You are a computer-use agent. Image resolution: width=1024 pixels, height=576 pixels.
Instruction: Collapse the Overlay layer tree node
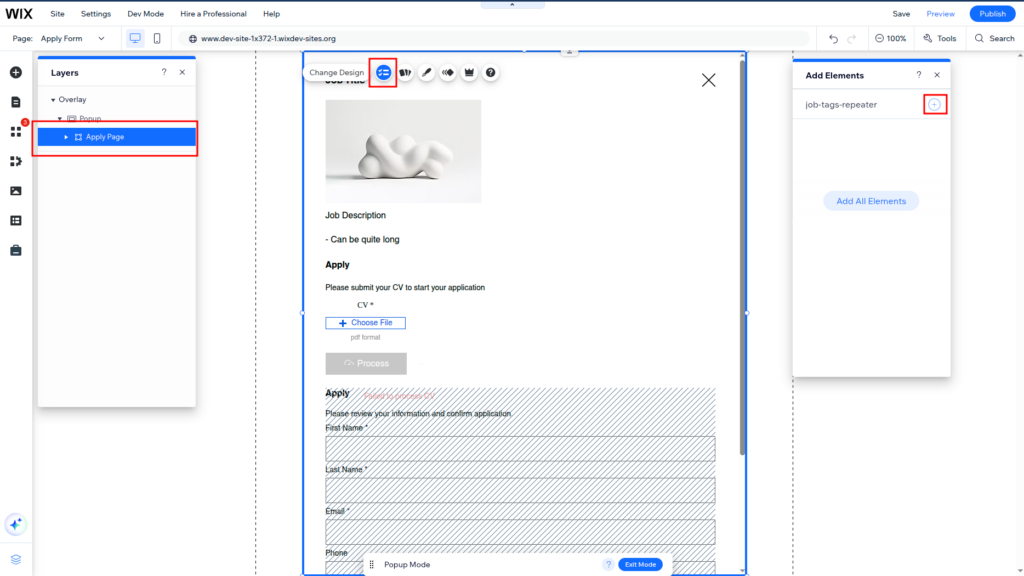point(52,100)
